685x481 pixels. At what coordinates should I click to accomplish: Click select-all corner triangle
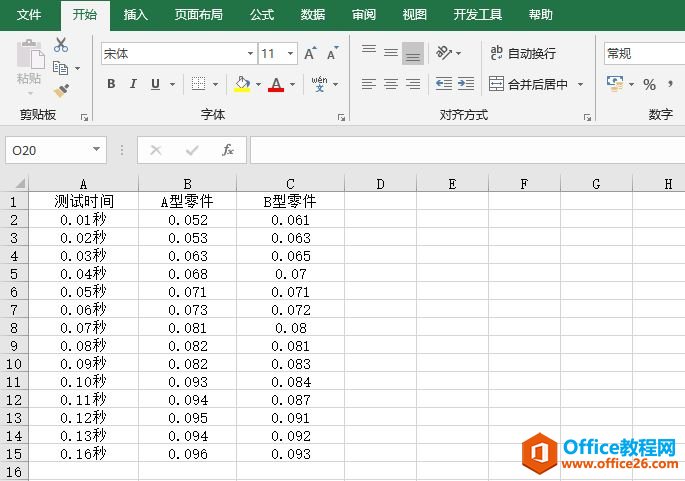(18, 183)
